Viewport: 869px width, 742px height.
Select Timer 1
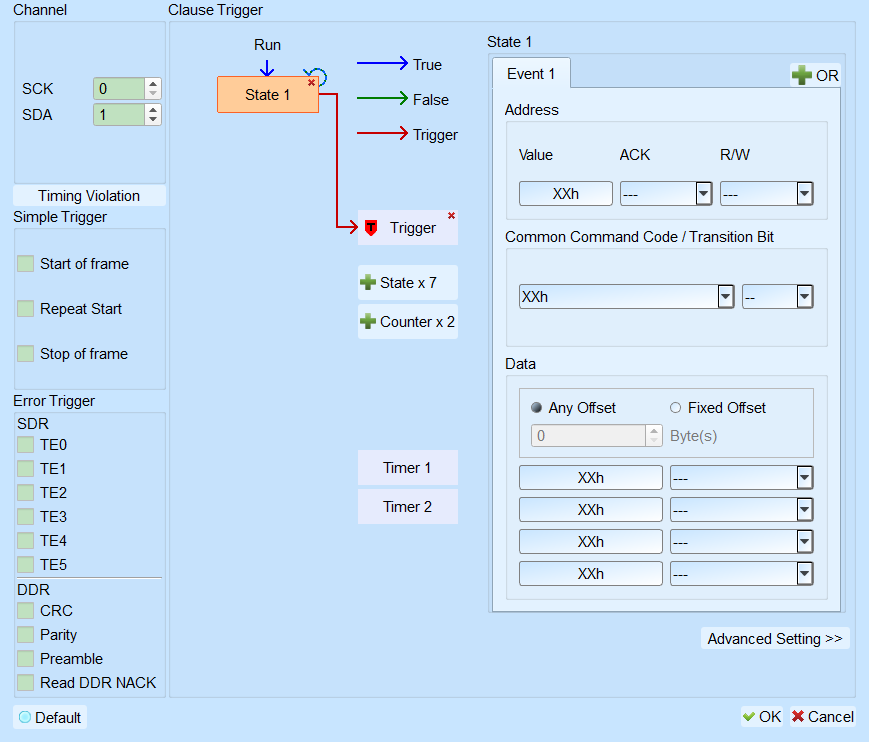pyautogui.click(x=408, y=468)
